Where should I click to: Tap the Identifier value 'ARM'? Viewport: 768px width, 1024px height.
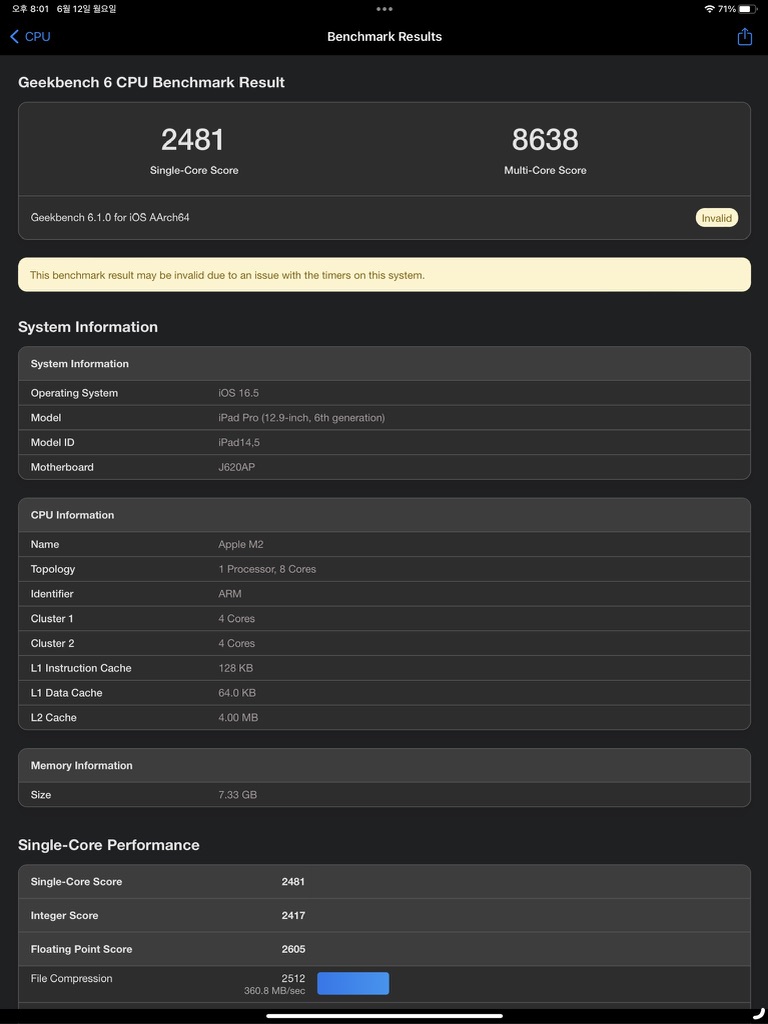pos(230,594)
